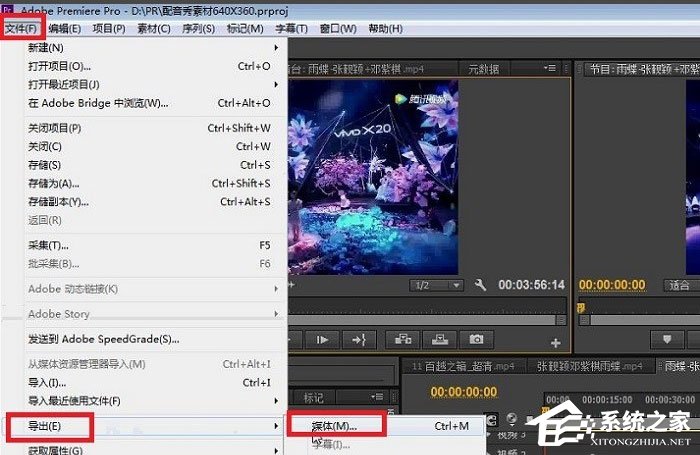This screenshot has width=700, height=455.
Task: Click the Insert edit icon
Action: (402, 340)
